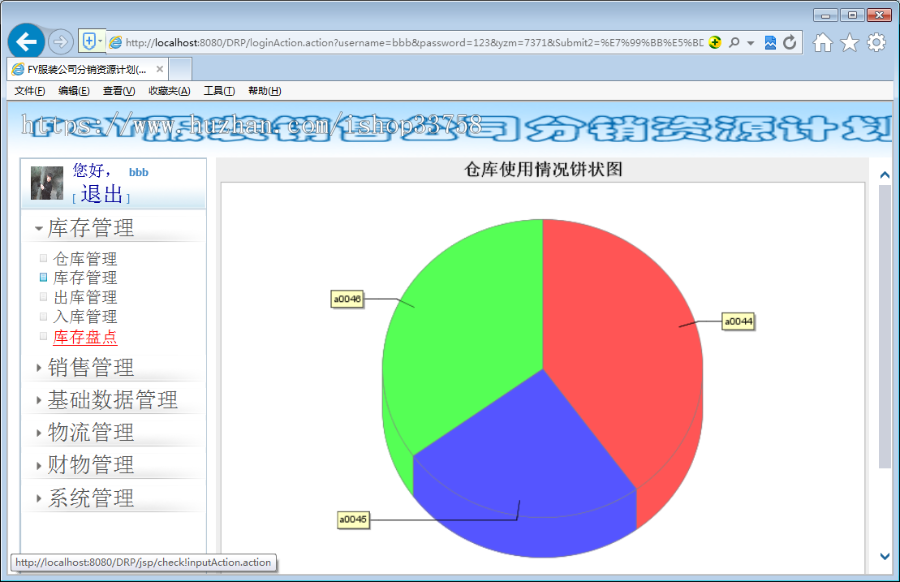Click the back navigation arrow

click(26, 42)
